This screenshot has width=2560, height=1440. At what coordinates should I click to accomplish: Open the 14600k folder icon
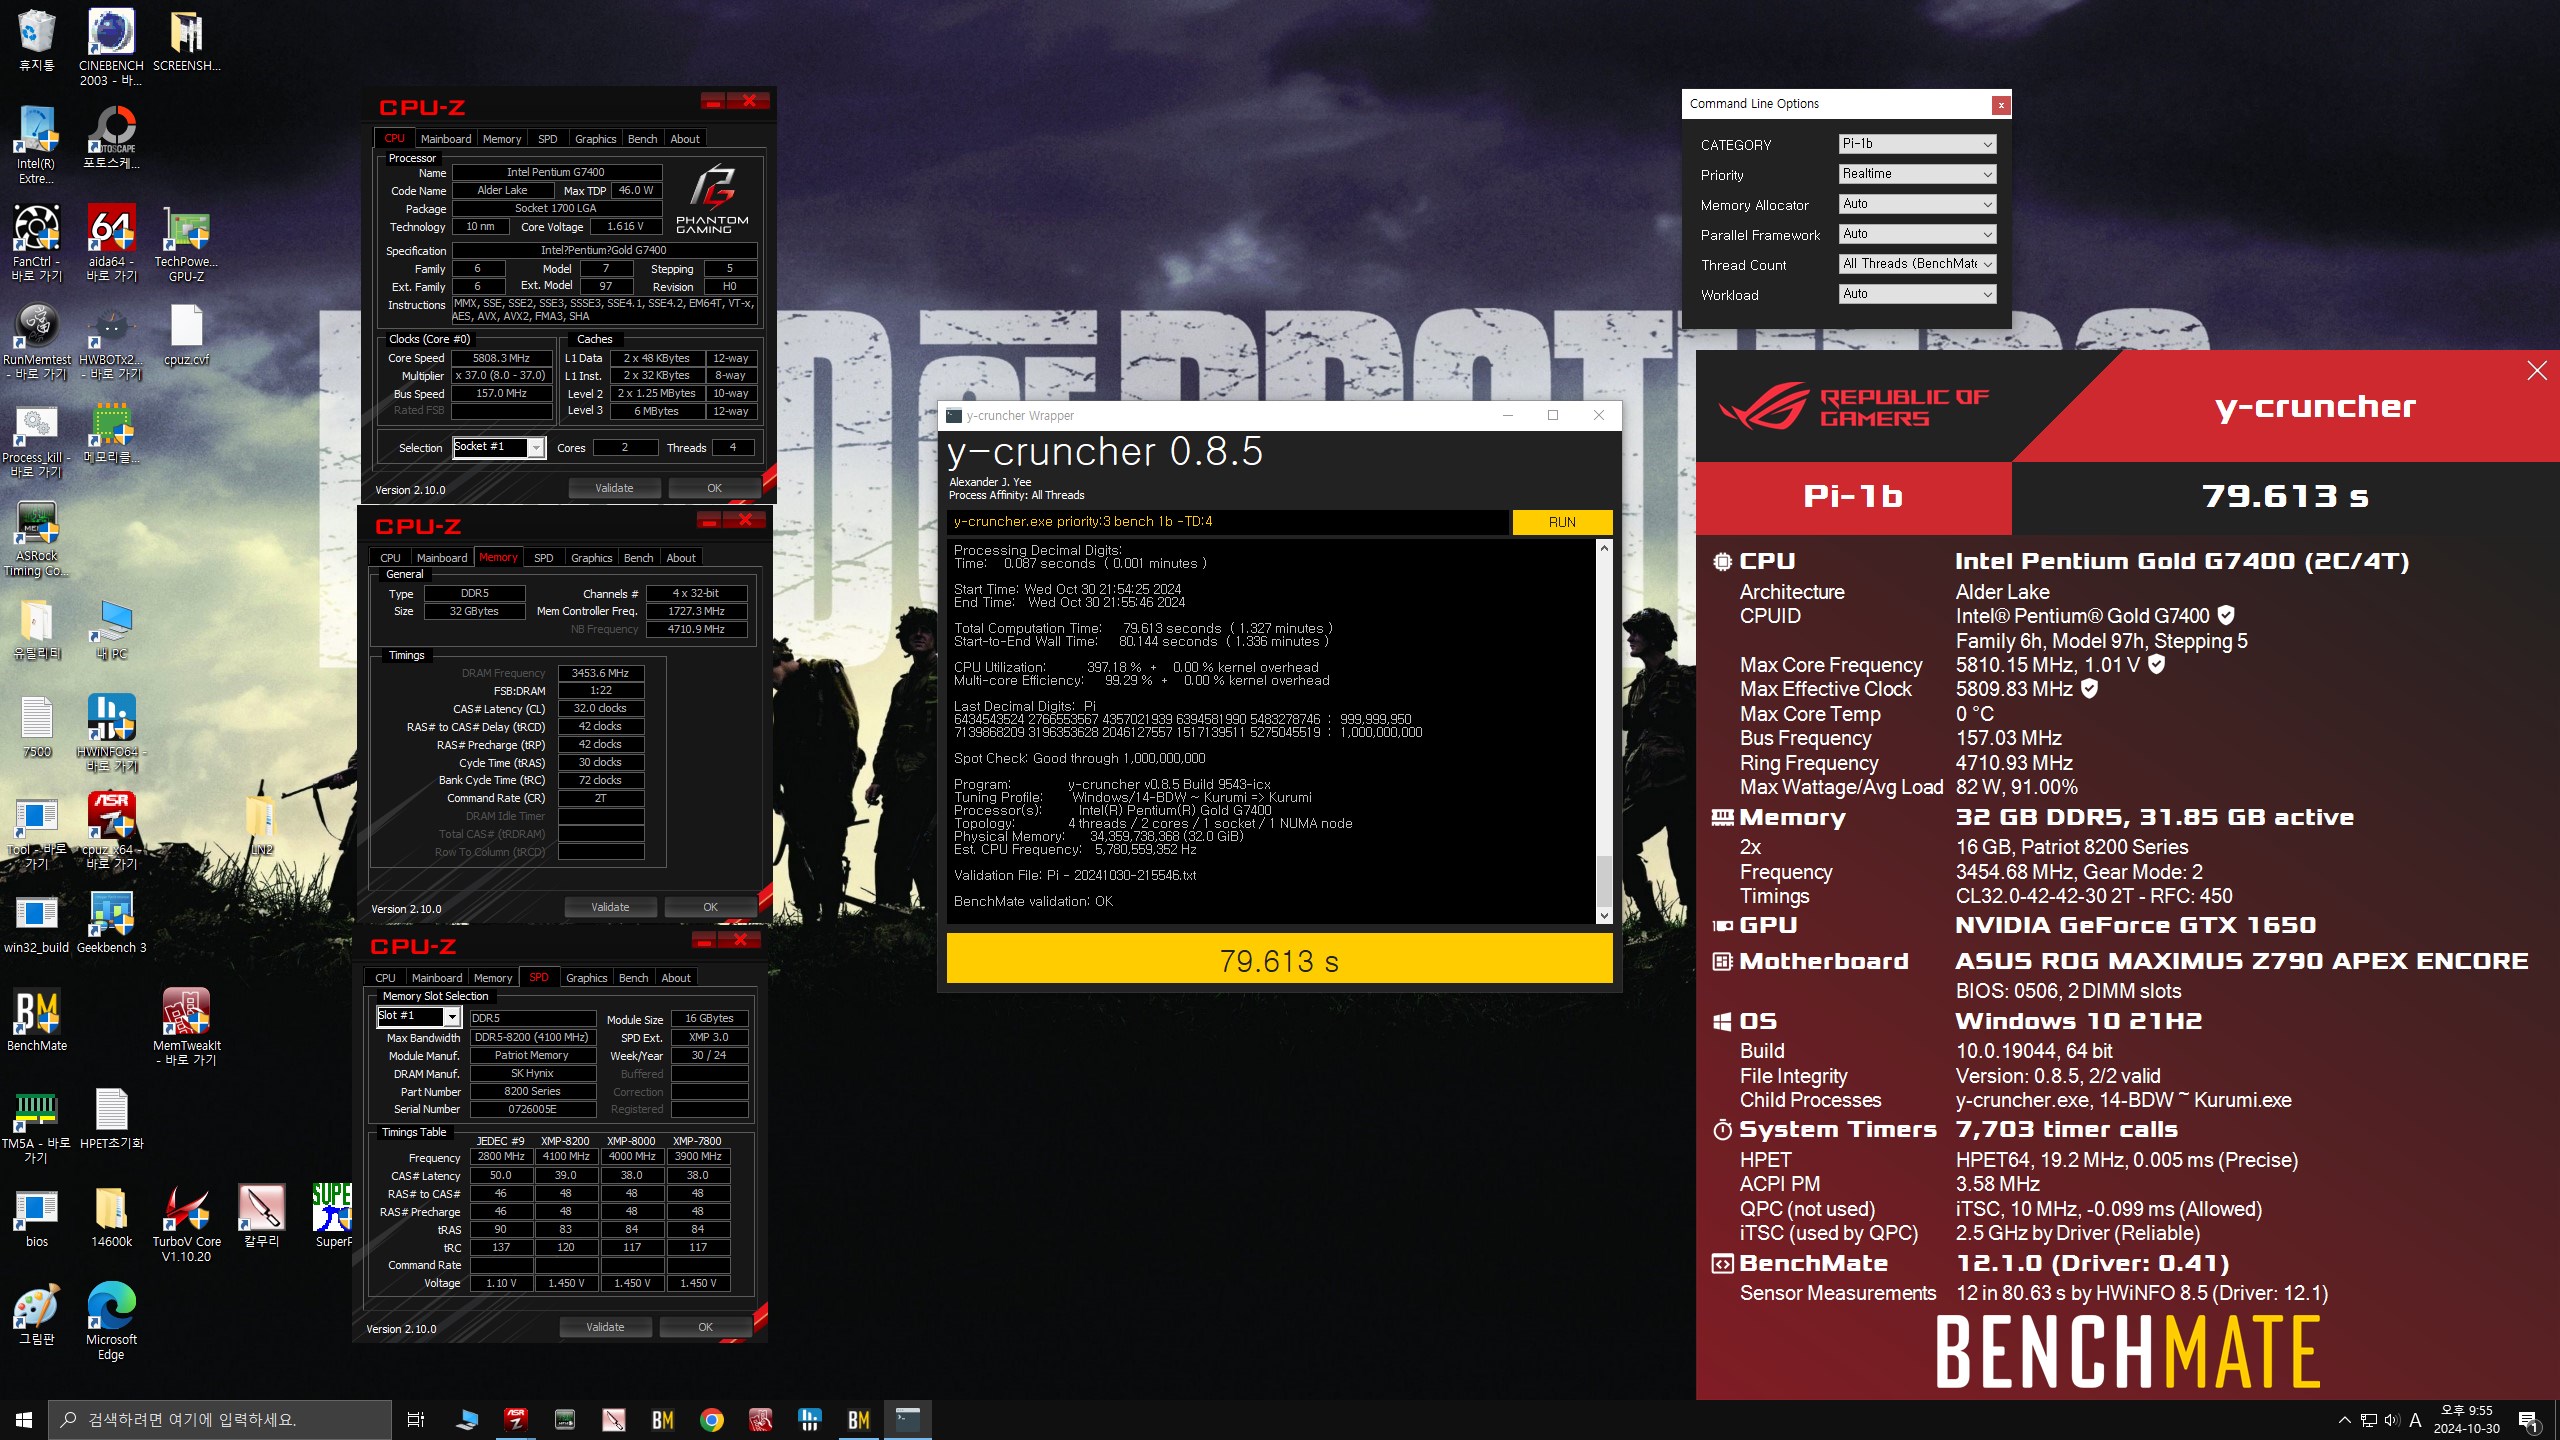click(111, 1216)
